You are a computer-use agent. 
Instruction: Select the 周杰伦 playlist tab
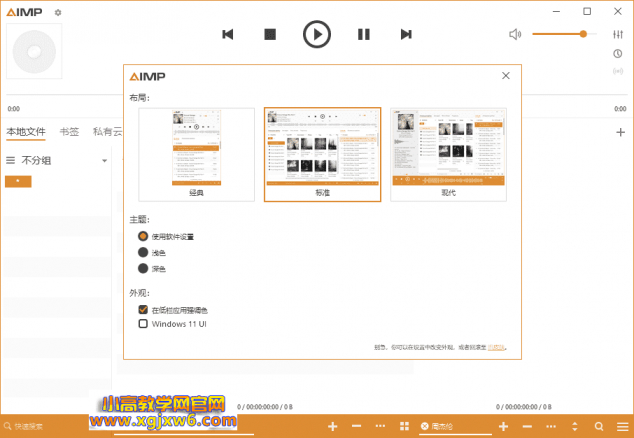pyautogui.click(x=442, y=426)
